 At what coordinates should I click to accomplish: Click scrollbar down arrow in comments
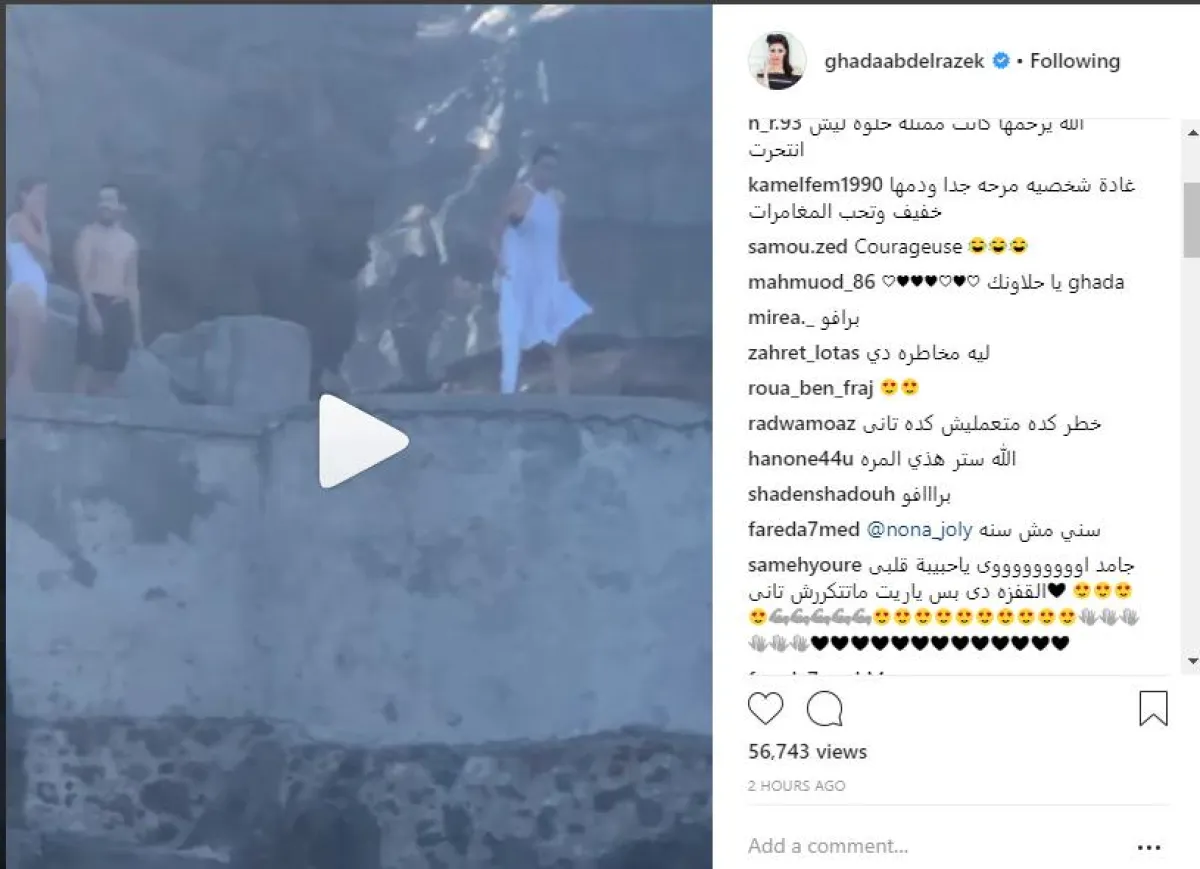coord(1192,661)
